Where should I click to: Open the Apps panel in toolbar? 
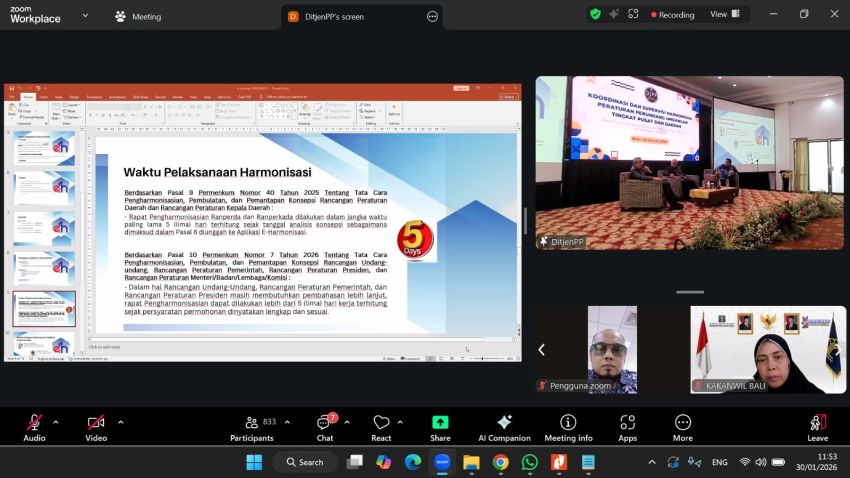coord(628,428)
